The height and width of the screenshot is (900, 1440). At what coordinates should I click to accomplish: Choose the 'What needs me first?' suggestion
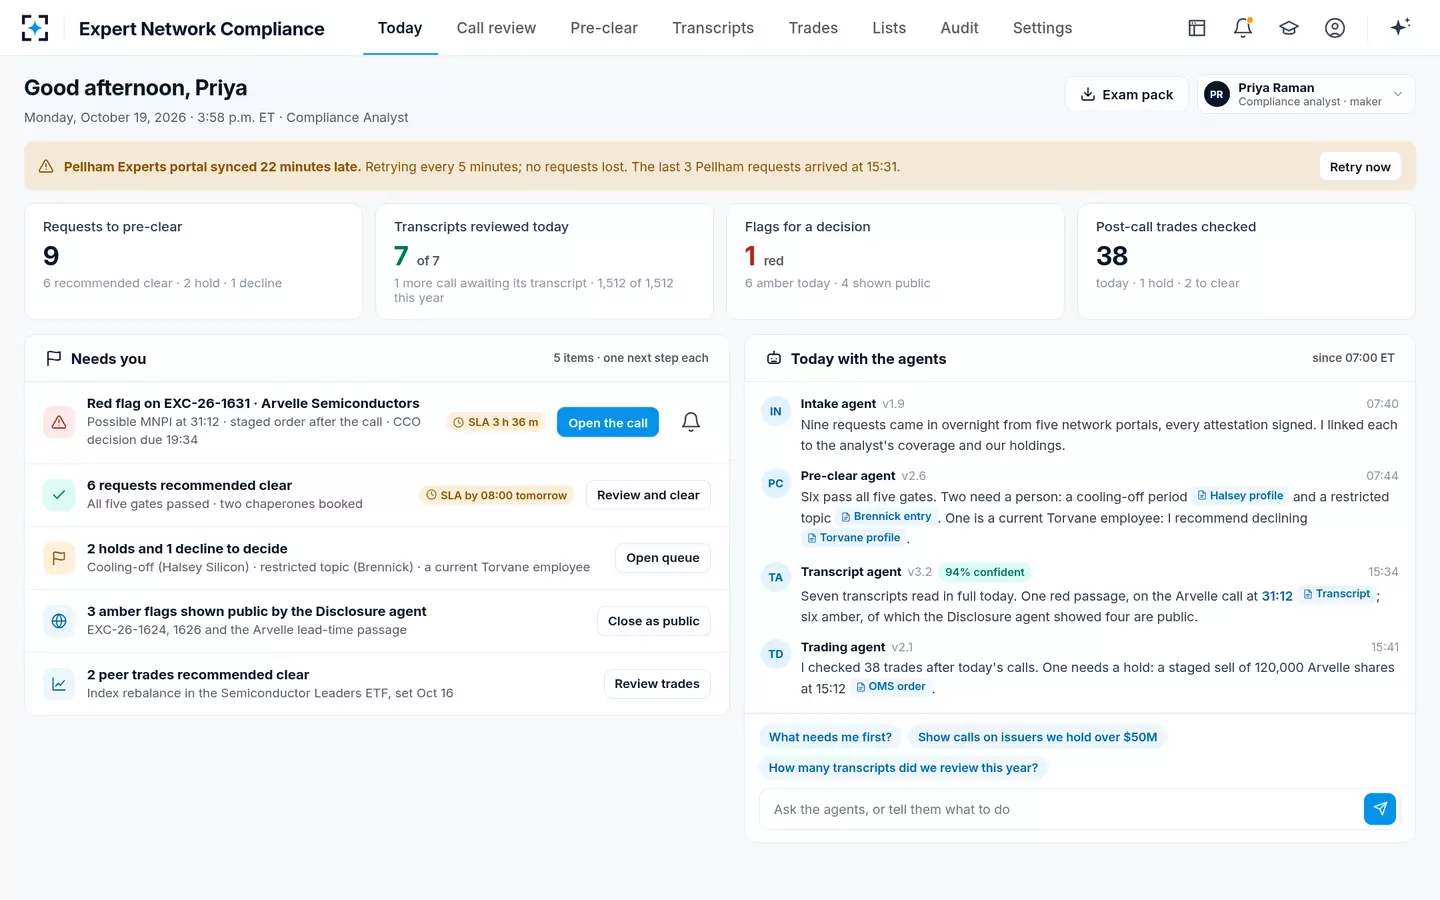(x=830, y=737)
